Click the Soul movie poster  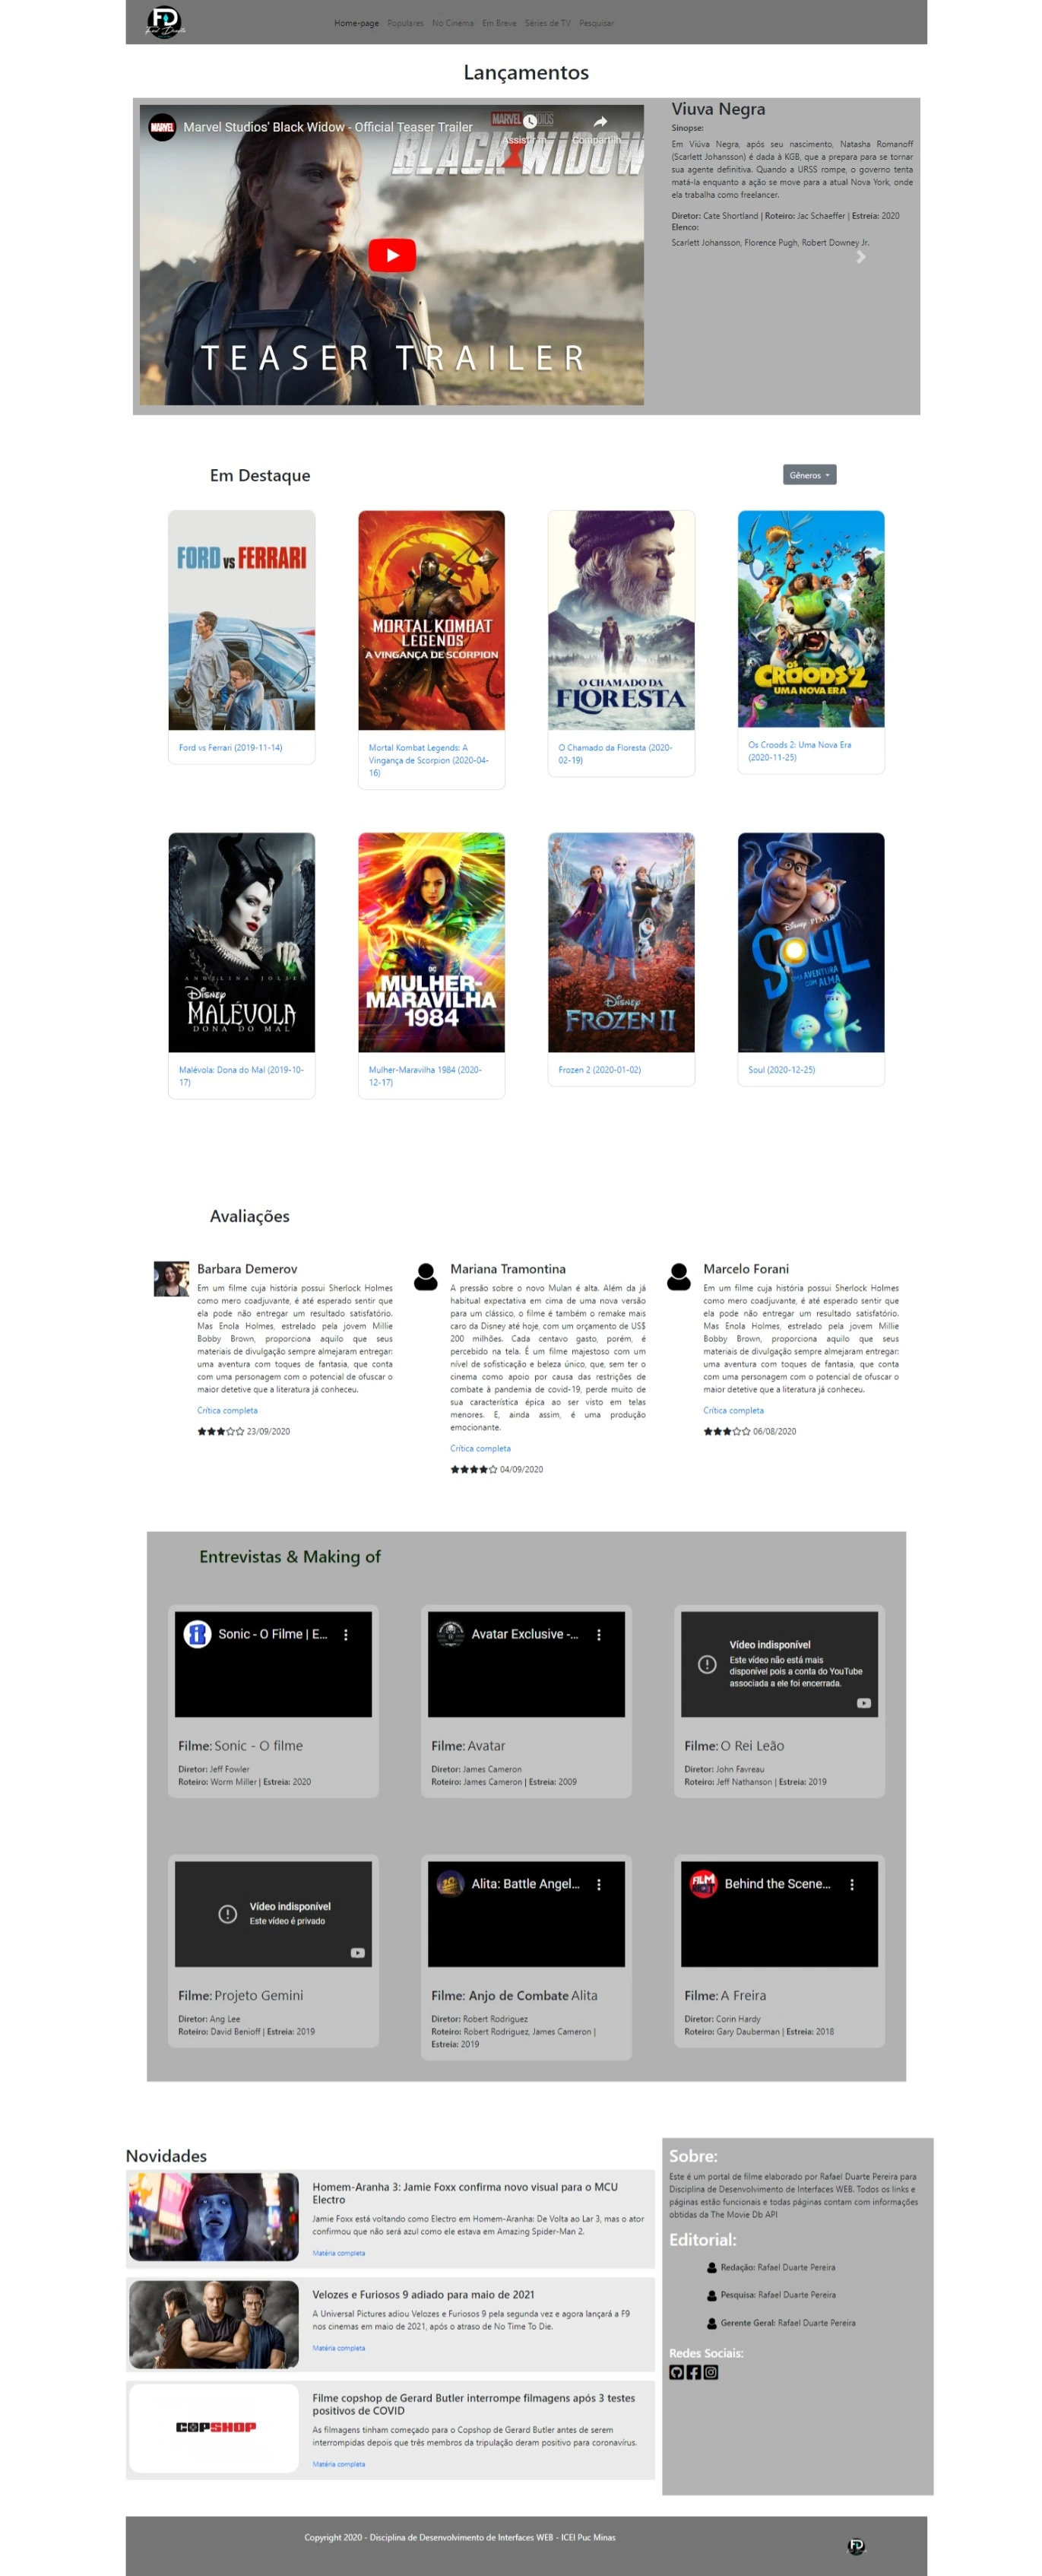point(811,942)
